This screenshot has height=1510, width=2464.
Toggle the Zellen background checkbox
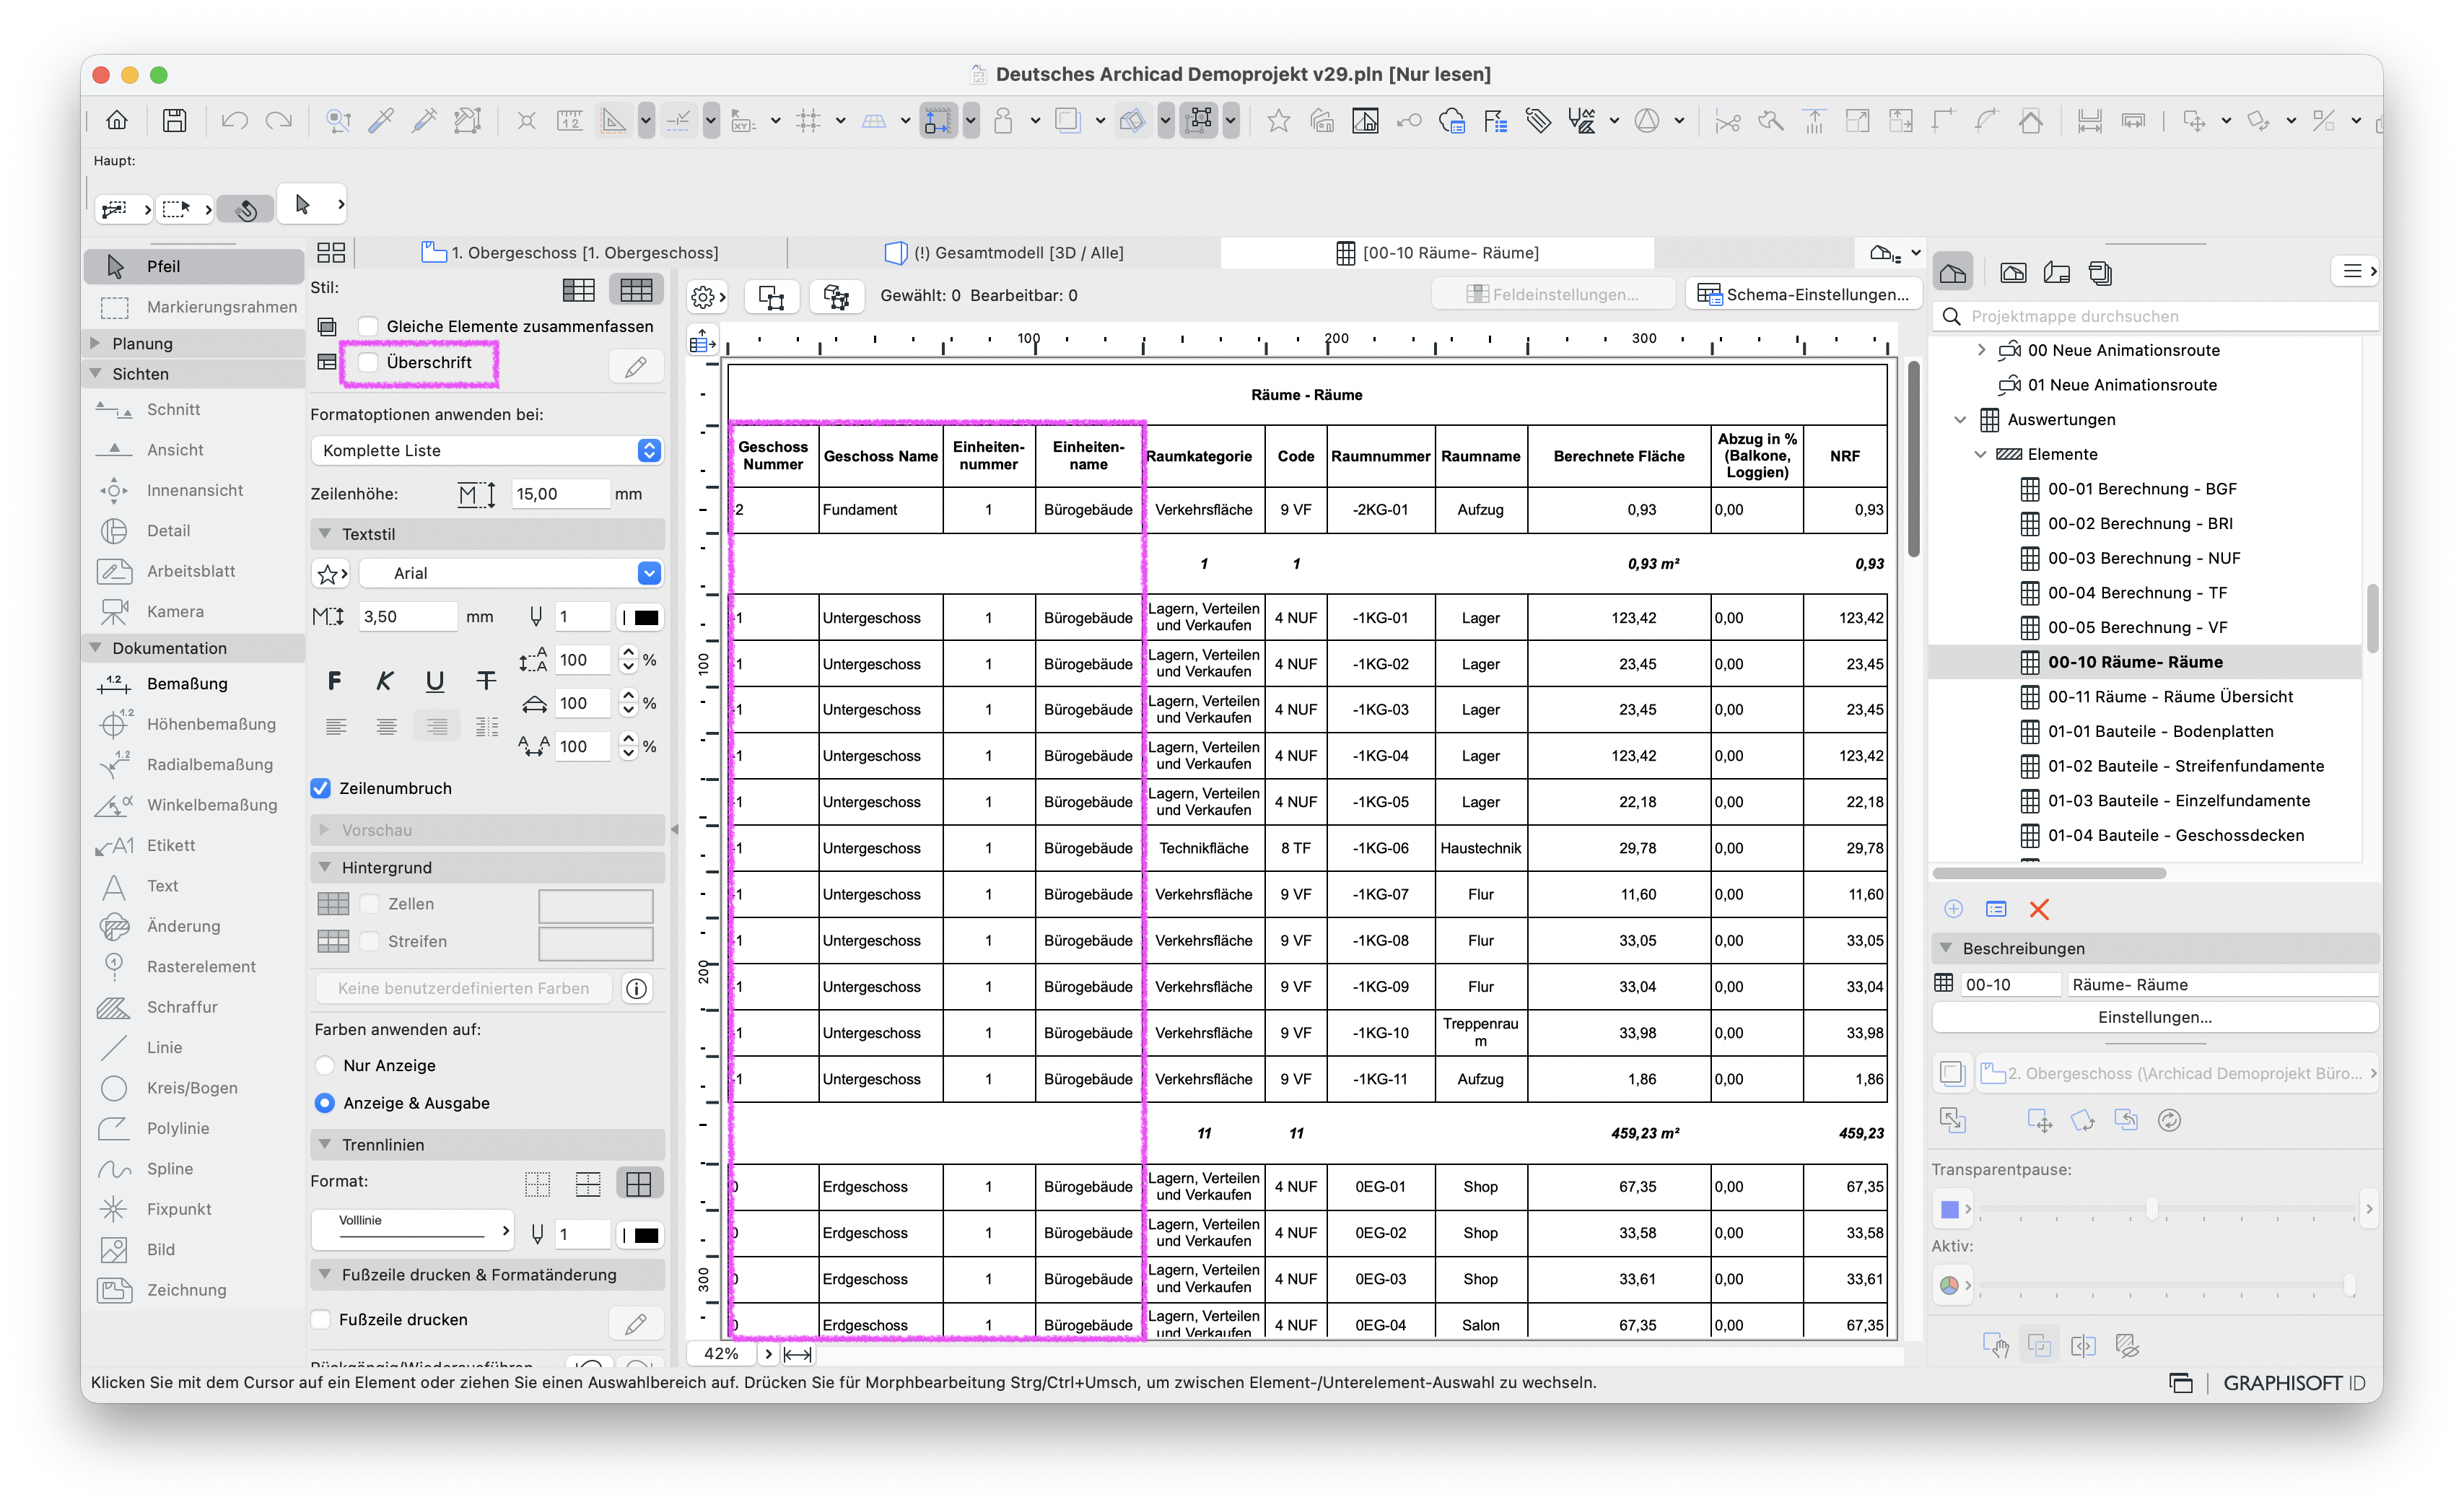(370, 904)
